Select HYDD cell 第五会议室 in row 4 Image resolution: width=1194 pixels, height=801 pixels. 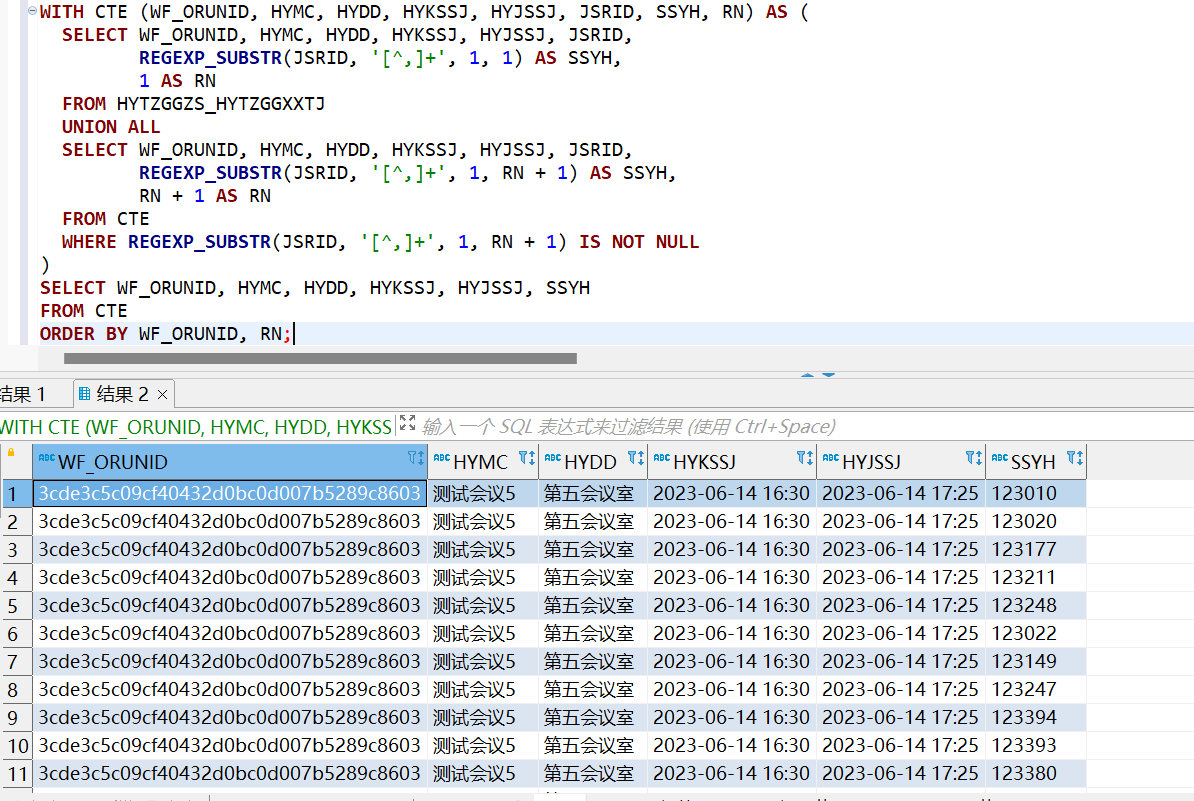pyautogui.click(x=592, y=577)
